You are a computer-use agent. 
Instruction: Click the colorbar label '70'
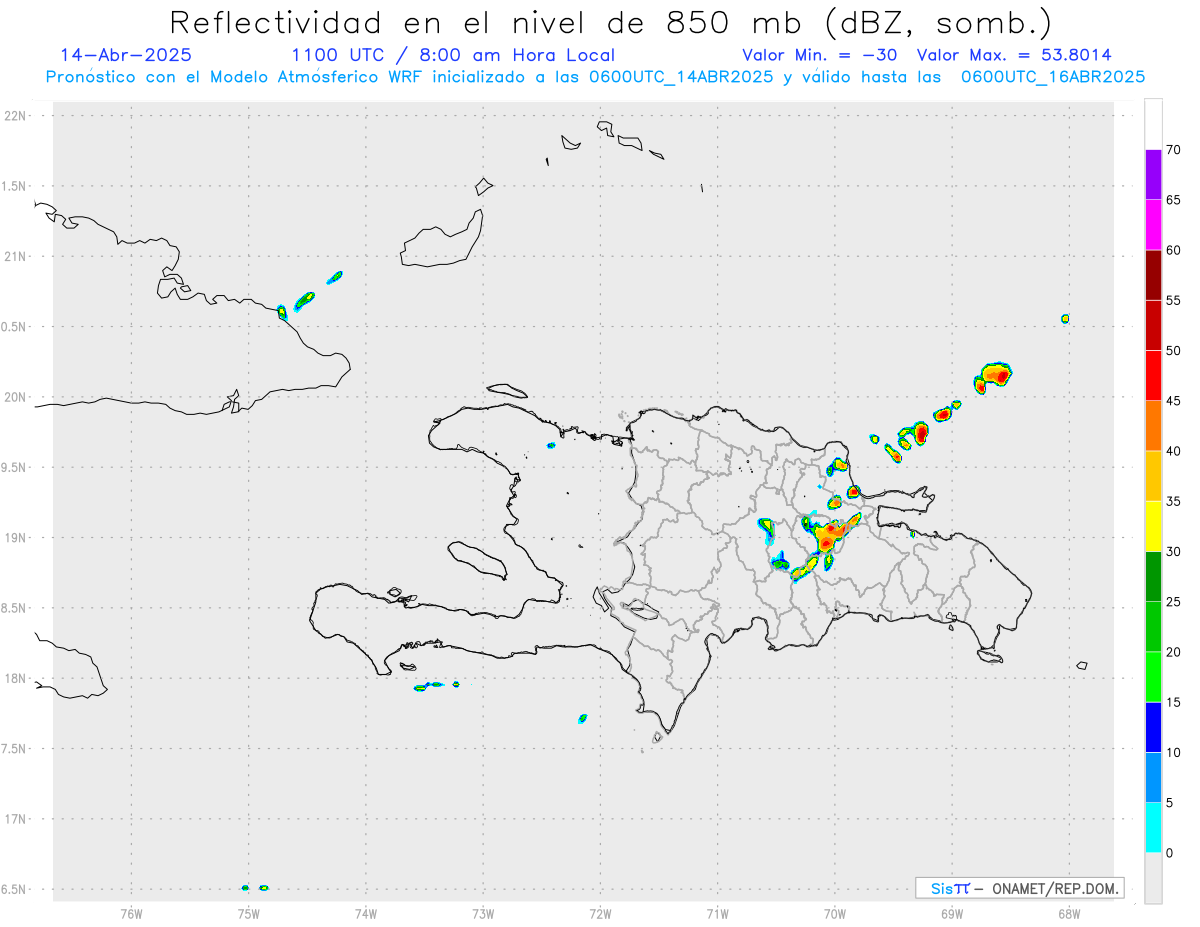pyautogui.click(x=1173, y=150)
